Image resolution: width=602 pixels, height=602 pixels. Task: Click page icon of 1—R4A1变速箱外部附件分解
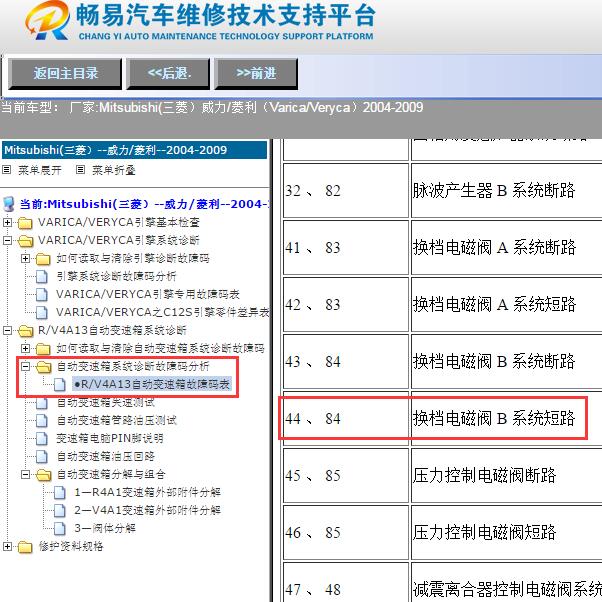point(60,493)
